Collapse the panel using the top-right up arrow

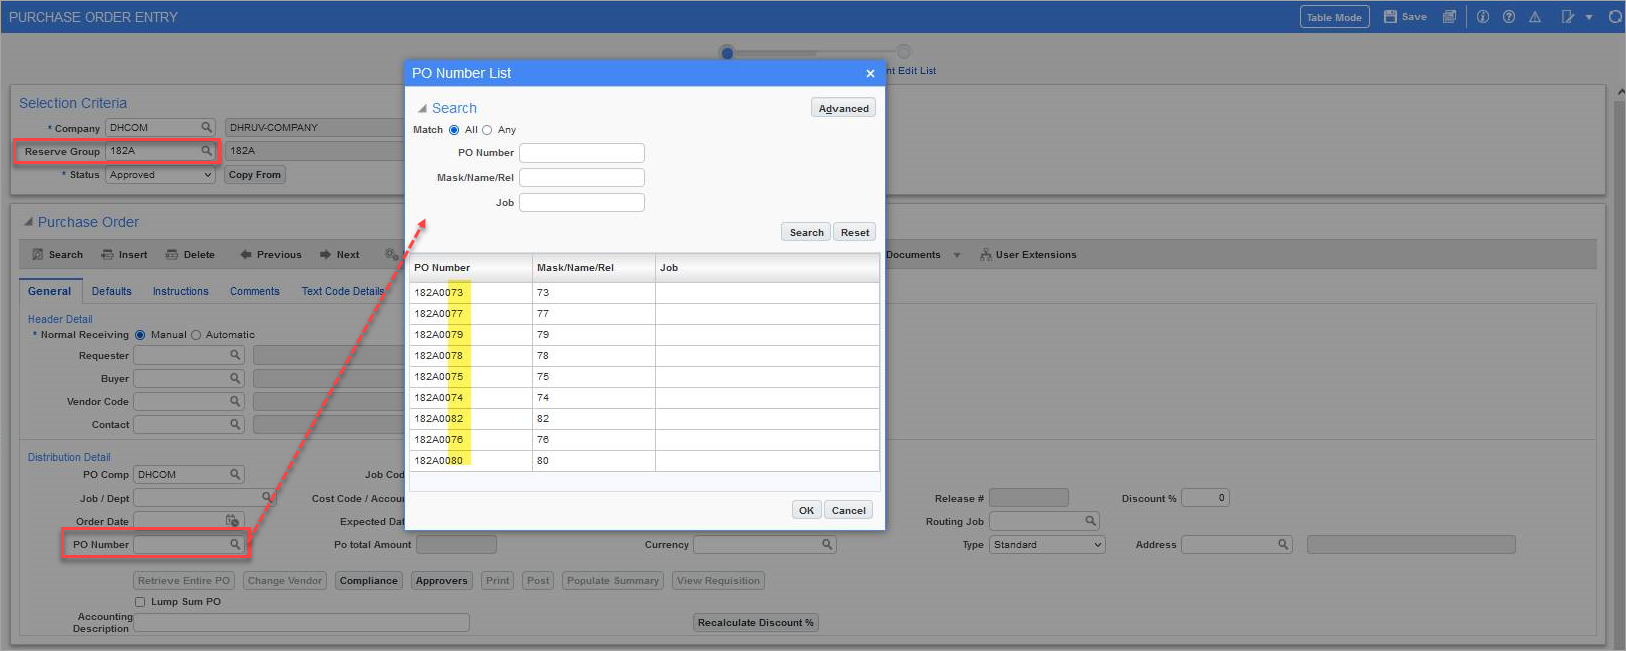point(1620,92)
